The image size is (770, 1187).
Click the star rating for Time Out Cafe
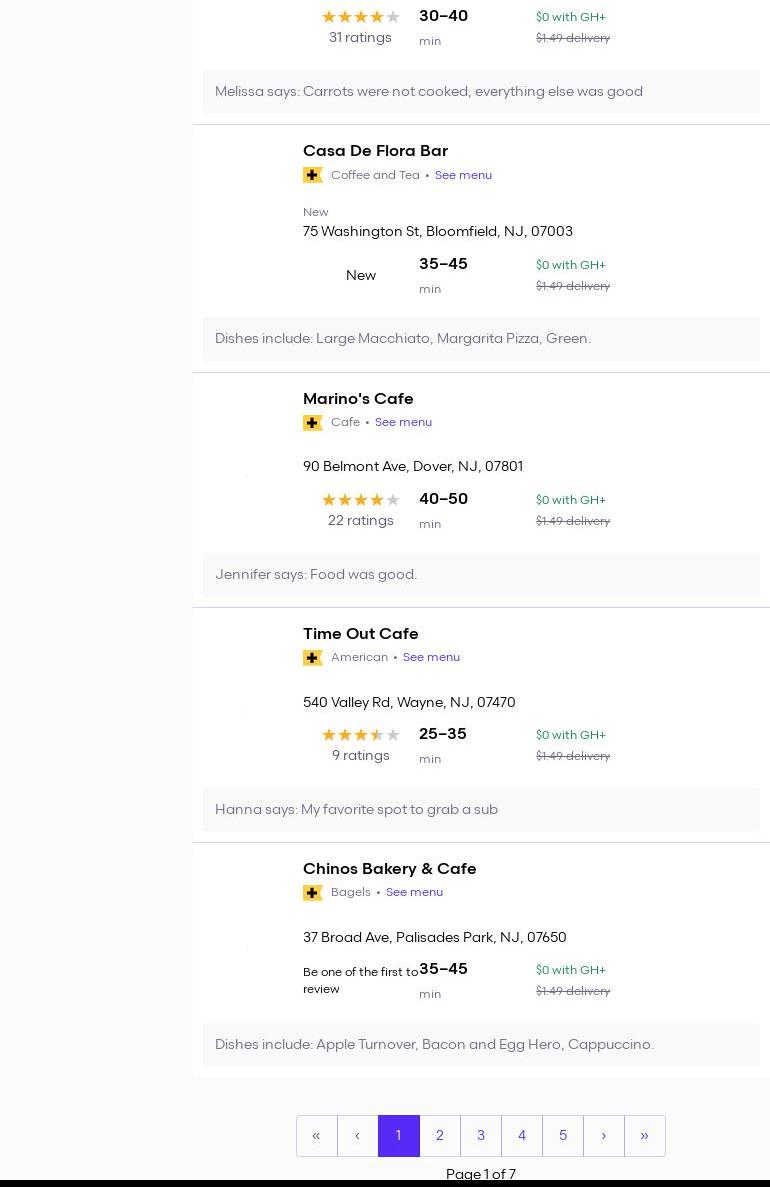pyautogui.click(x=360, y=735)
